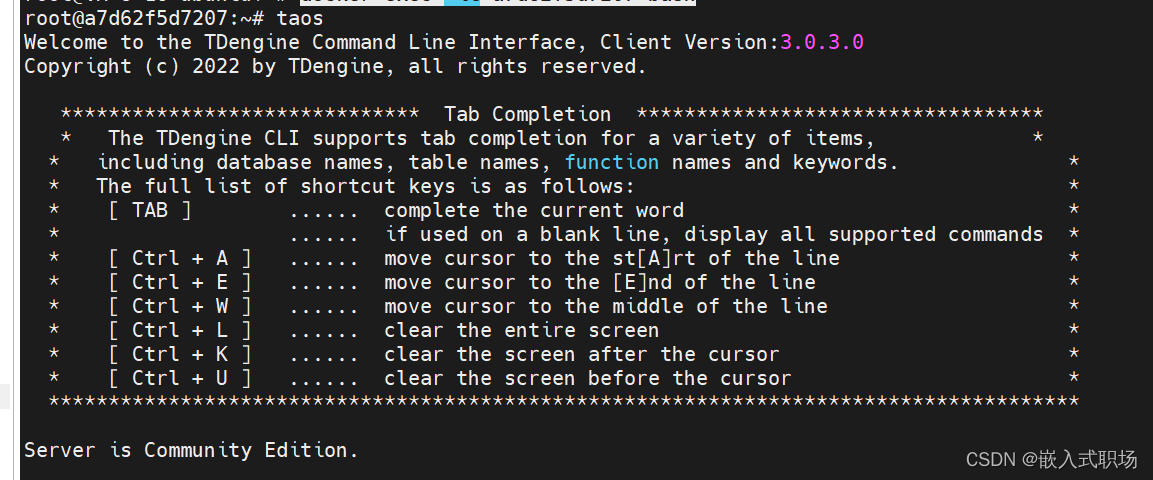This screenshot has width=1153, height=480.
Task: Click the "taos" command at the prompt
Action: (300, 18)
